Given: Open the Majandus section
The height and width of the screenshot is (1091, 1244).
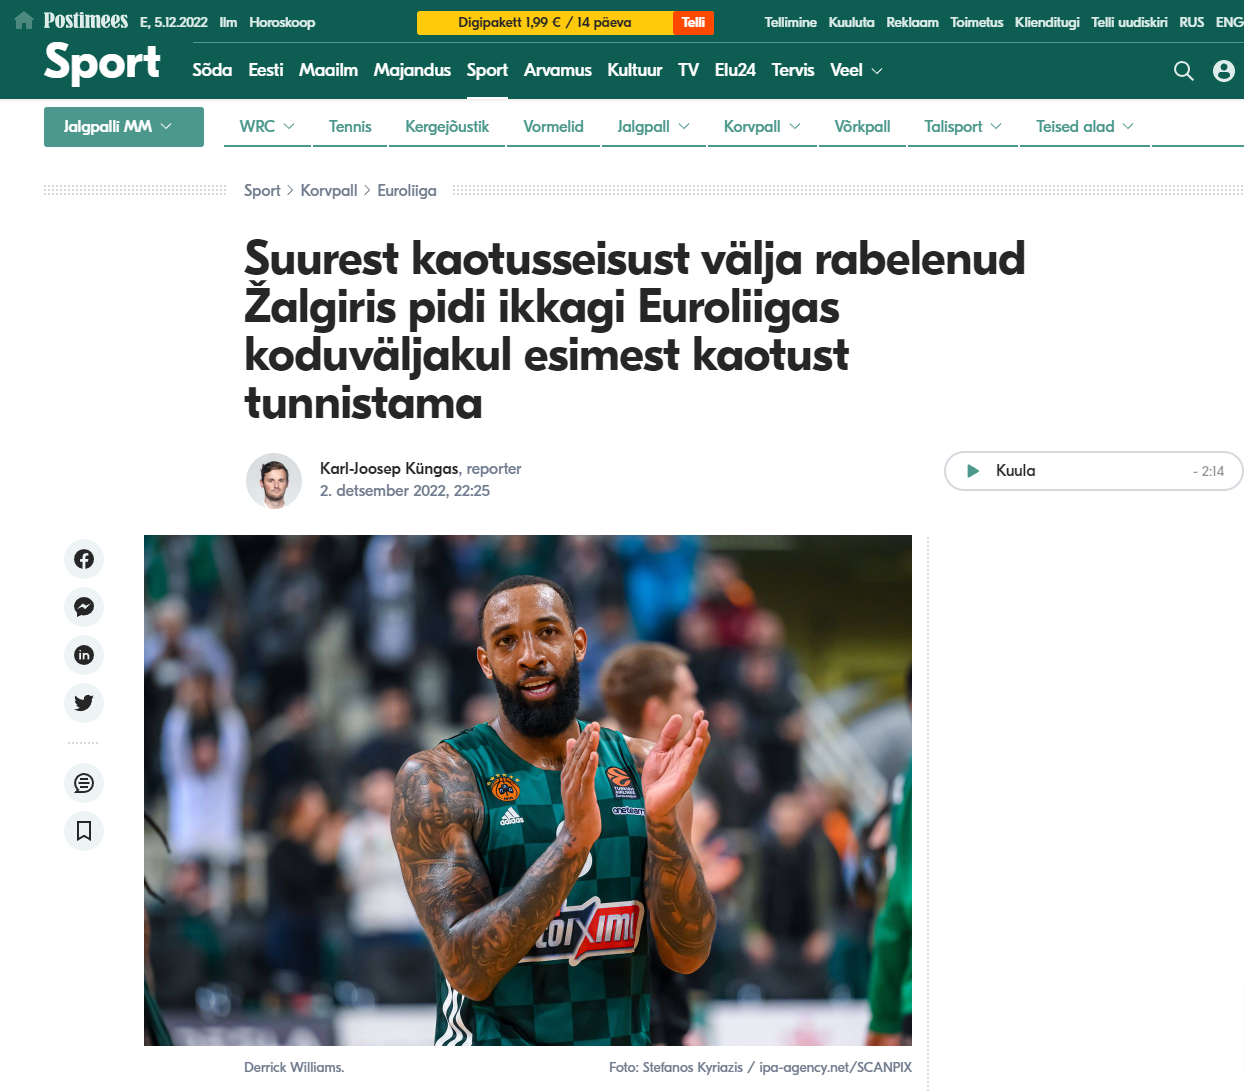Looking at the screenshot, I should [x=412, y=70].
